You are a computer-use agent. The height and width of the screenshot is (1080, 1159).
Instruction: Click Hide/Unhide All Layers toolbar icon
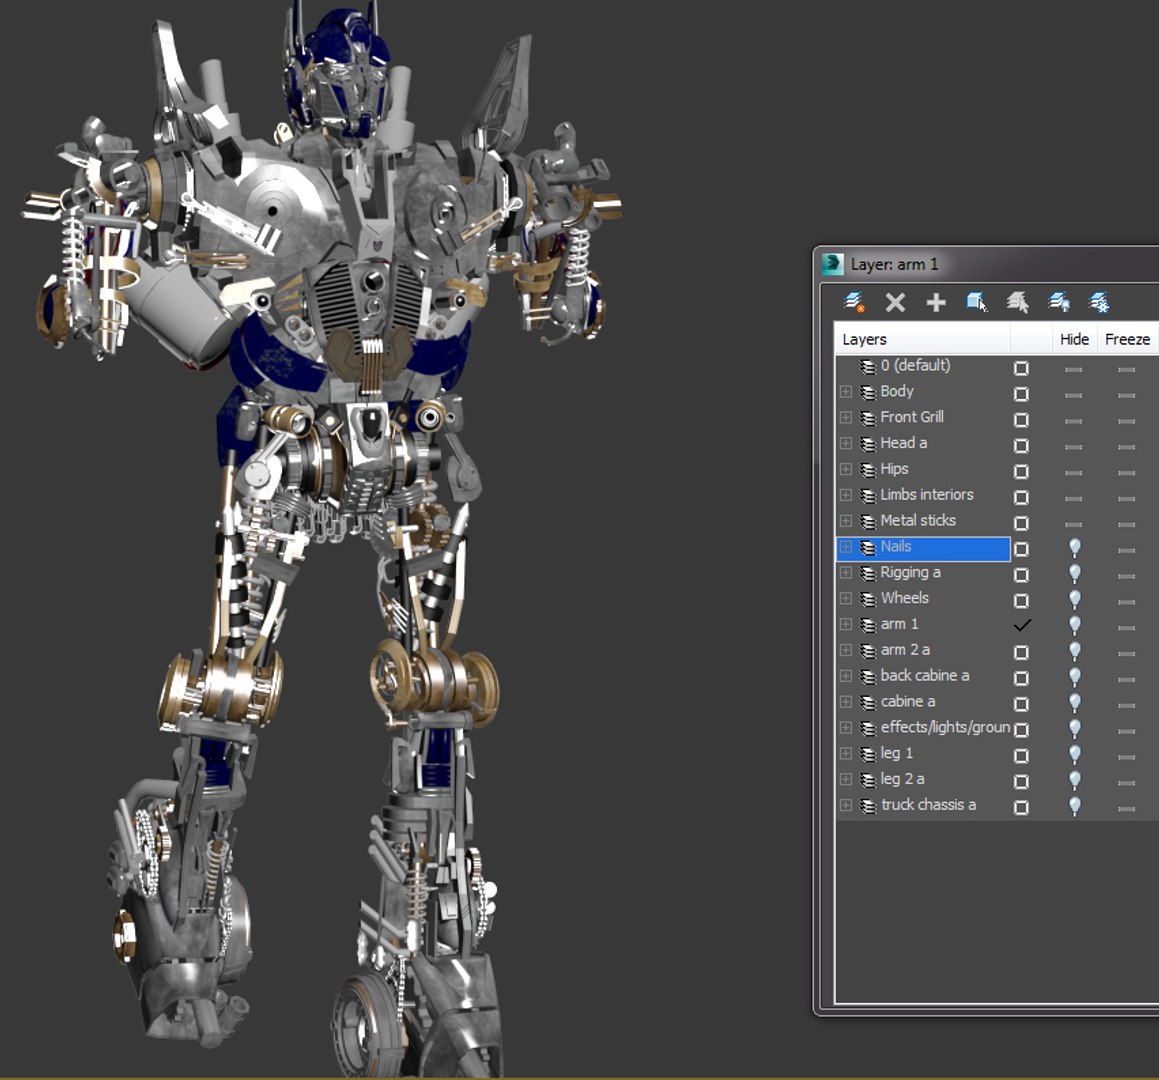pos(1058,302)
